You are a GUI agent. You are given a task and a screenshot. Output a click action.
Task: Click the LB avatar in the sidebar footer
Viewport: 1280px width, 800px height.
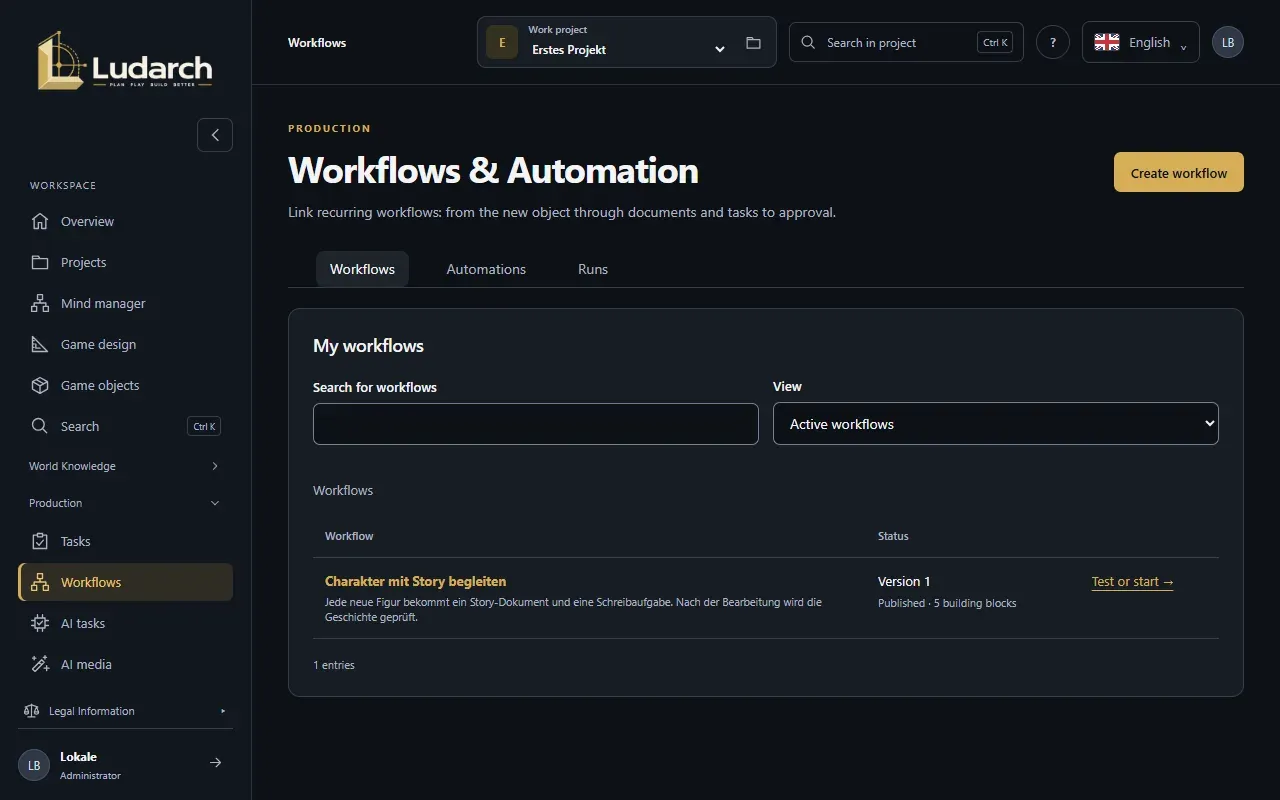tap(34, 765)
